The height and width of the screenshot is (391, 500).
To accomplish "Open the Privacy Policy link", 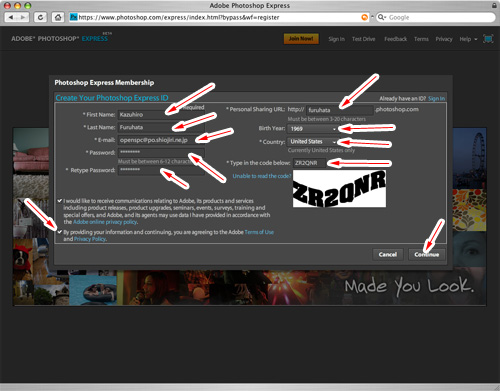I will coord(90,239).
